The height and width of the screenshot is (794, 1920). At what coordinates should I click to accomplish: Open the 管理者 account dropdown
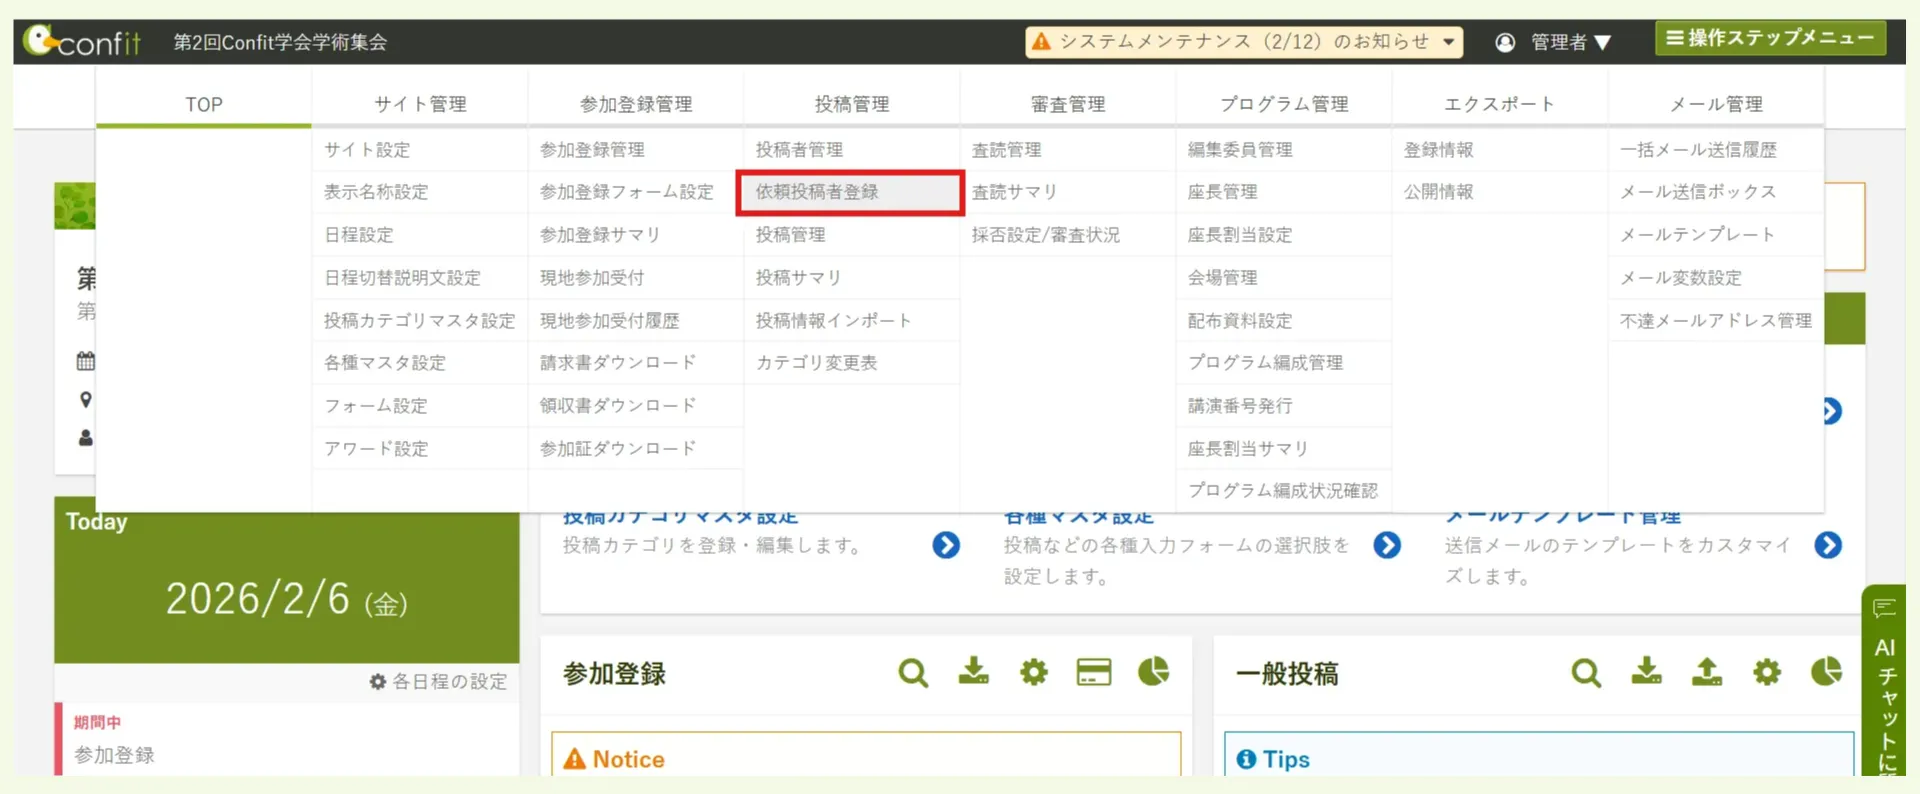pos(1571,42)
